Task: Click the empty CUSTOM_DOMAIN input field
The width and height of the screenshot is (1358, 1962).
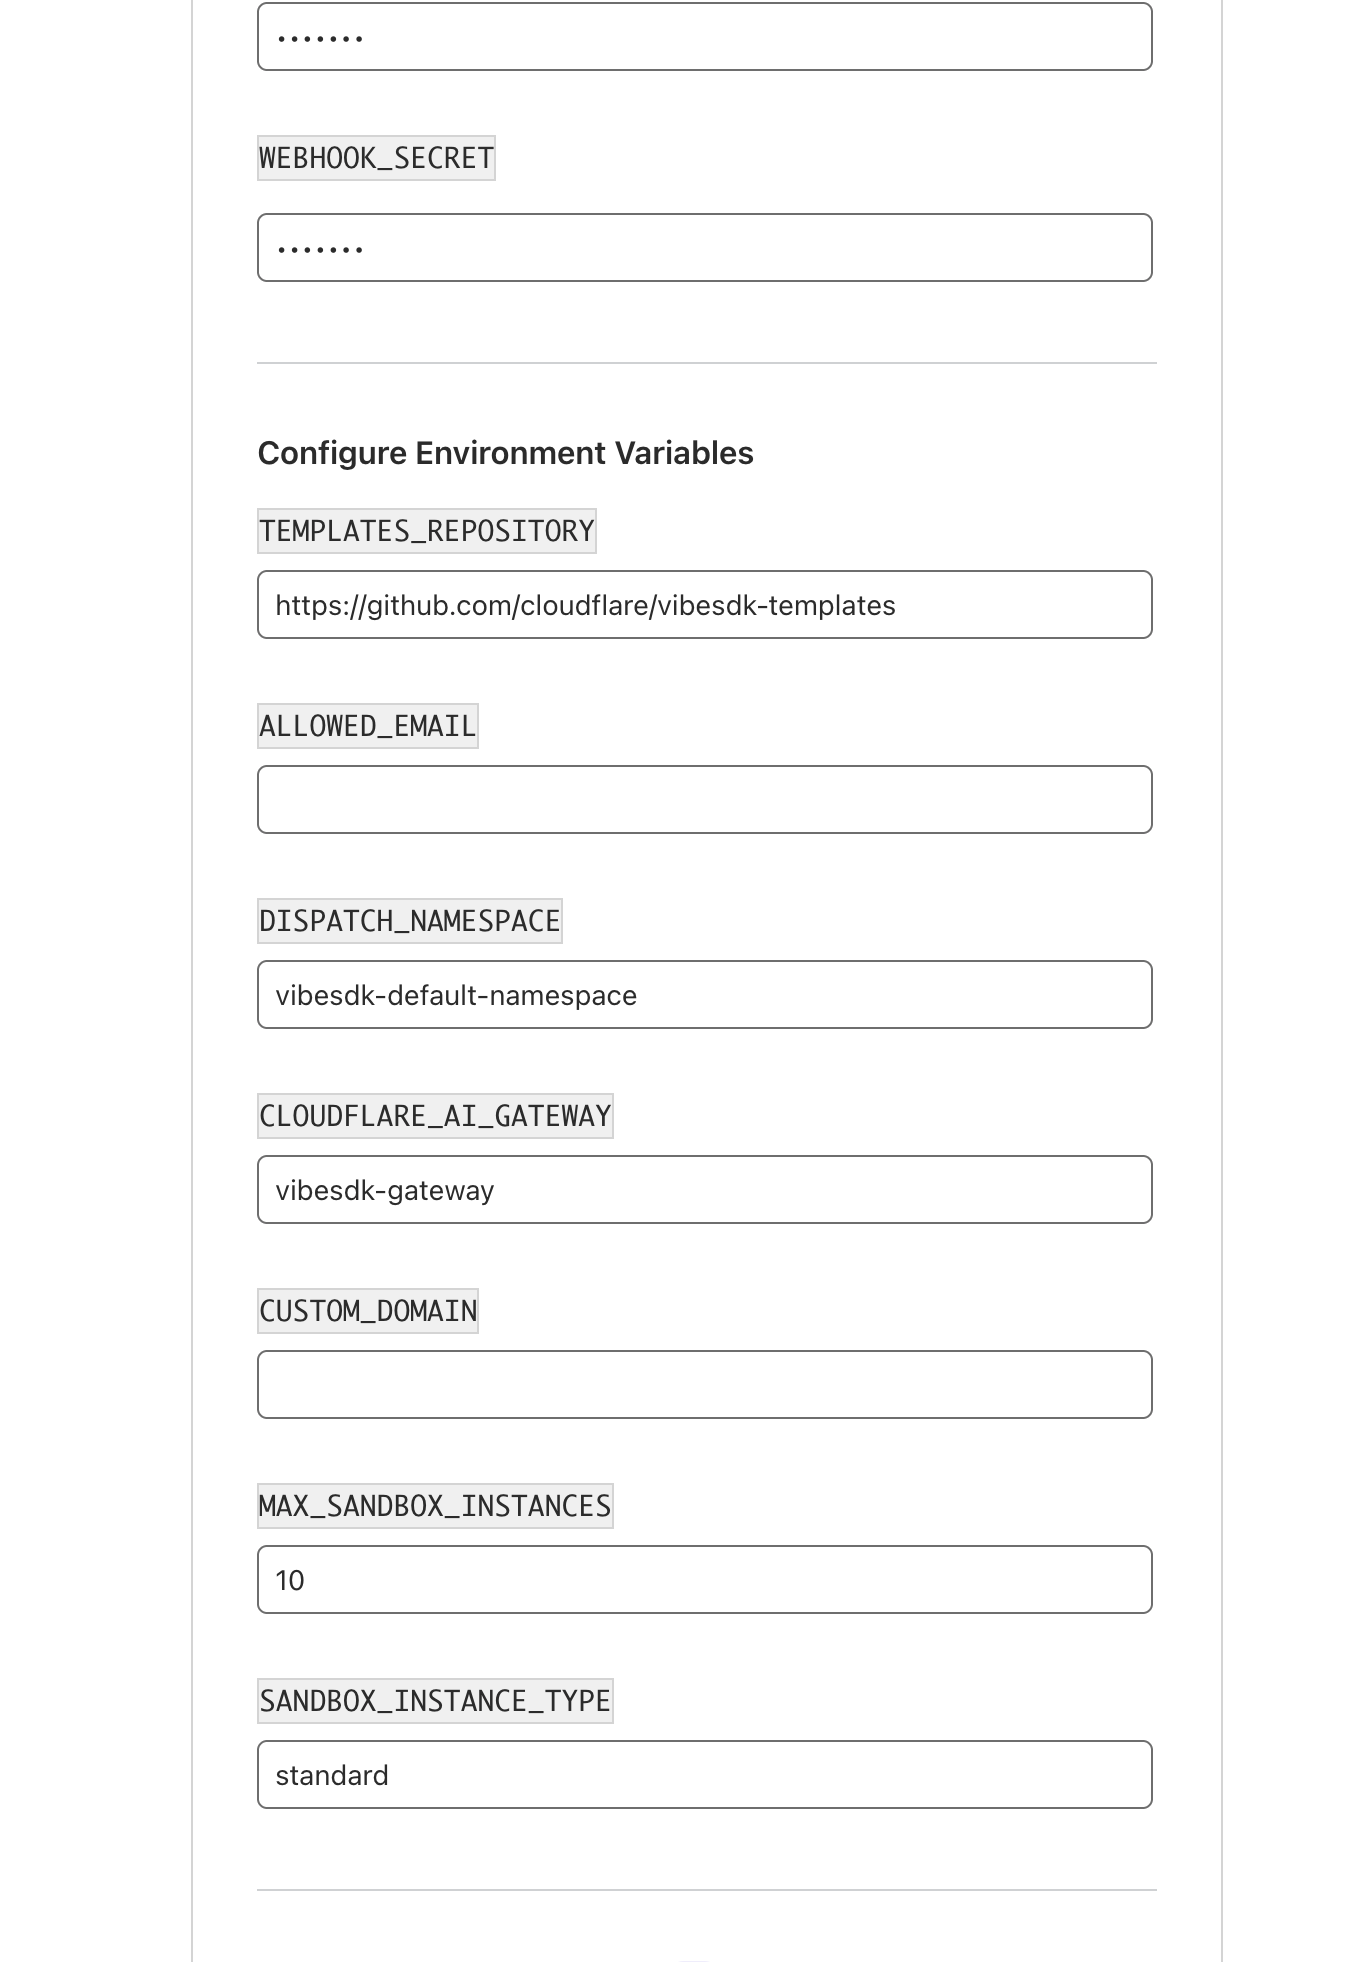Action: (704, 1385)
